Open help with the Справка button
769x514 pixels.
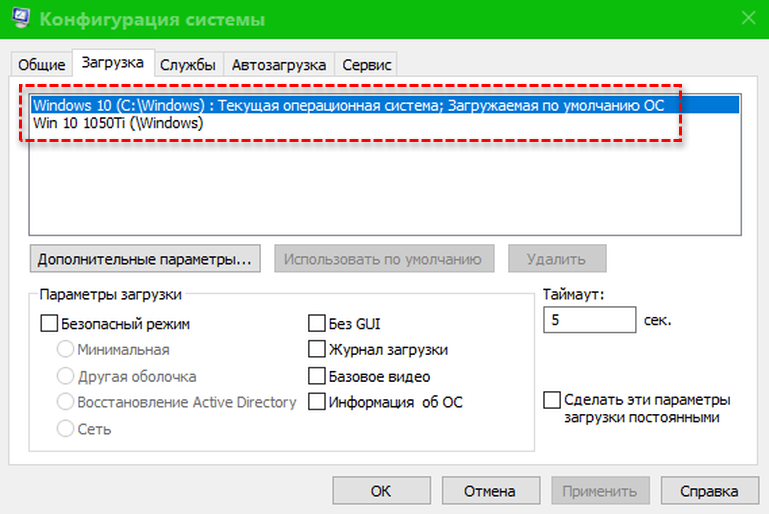tap(709, 490)
